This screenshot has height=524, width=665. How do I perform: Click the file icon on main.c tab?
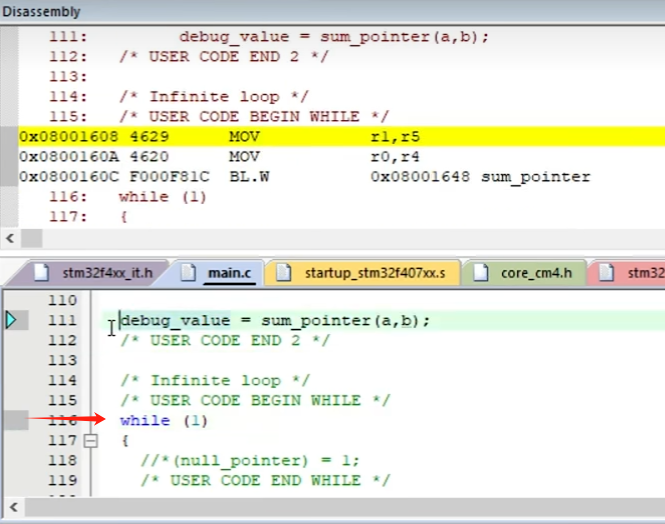188,273
